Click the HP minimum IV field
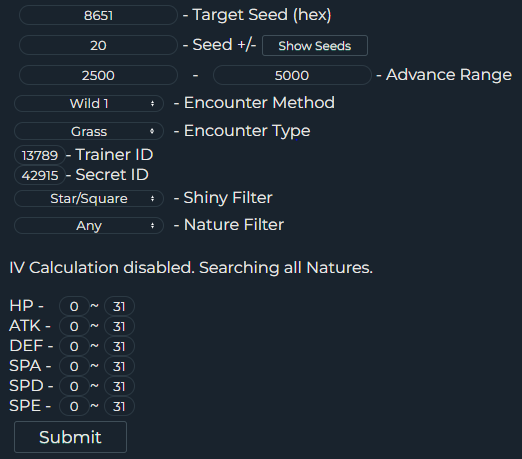Image resolution: width=522 pixels, height=459 pixels. point(74,306)
